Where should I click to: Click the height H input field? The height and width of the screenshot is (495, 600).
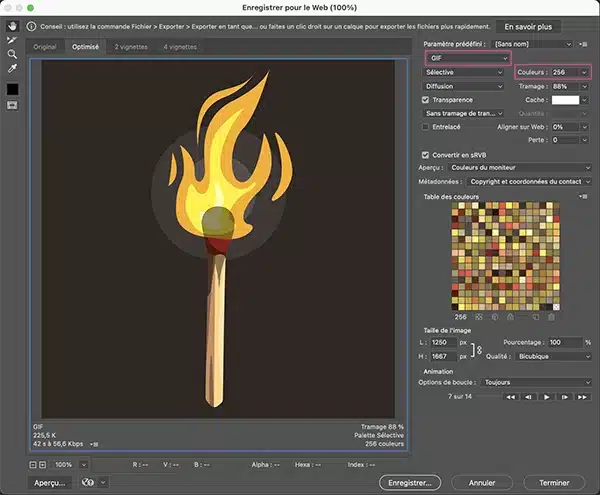(443, 357)
